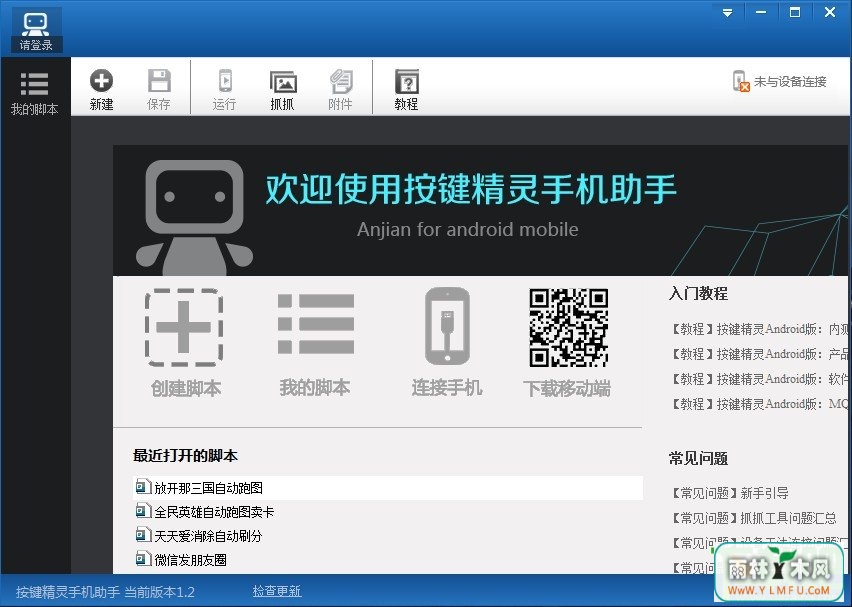
Task: Open recent script 微信发朋友圈
Action: 180,560
